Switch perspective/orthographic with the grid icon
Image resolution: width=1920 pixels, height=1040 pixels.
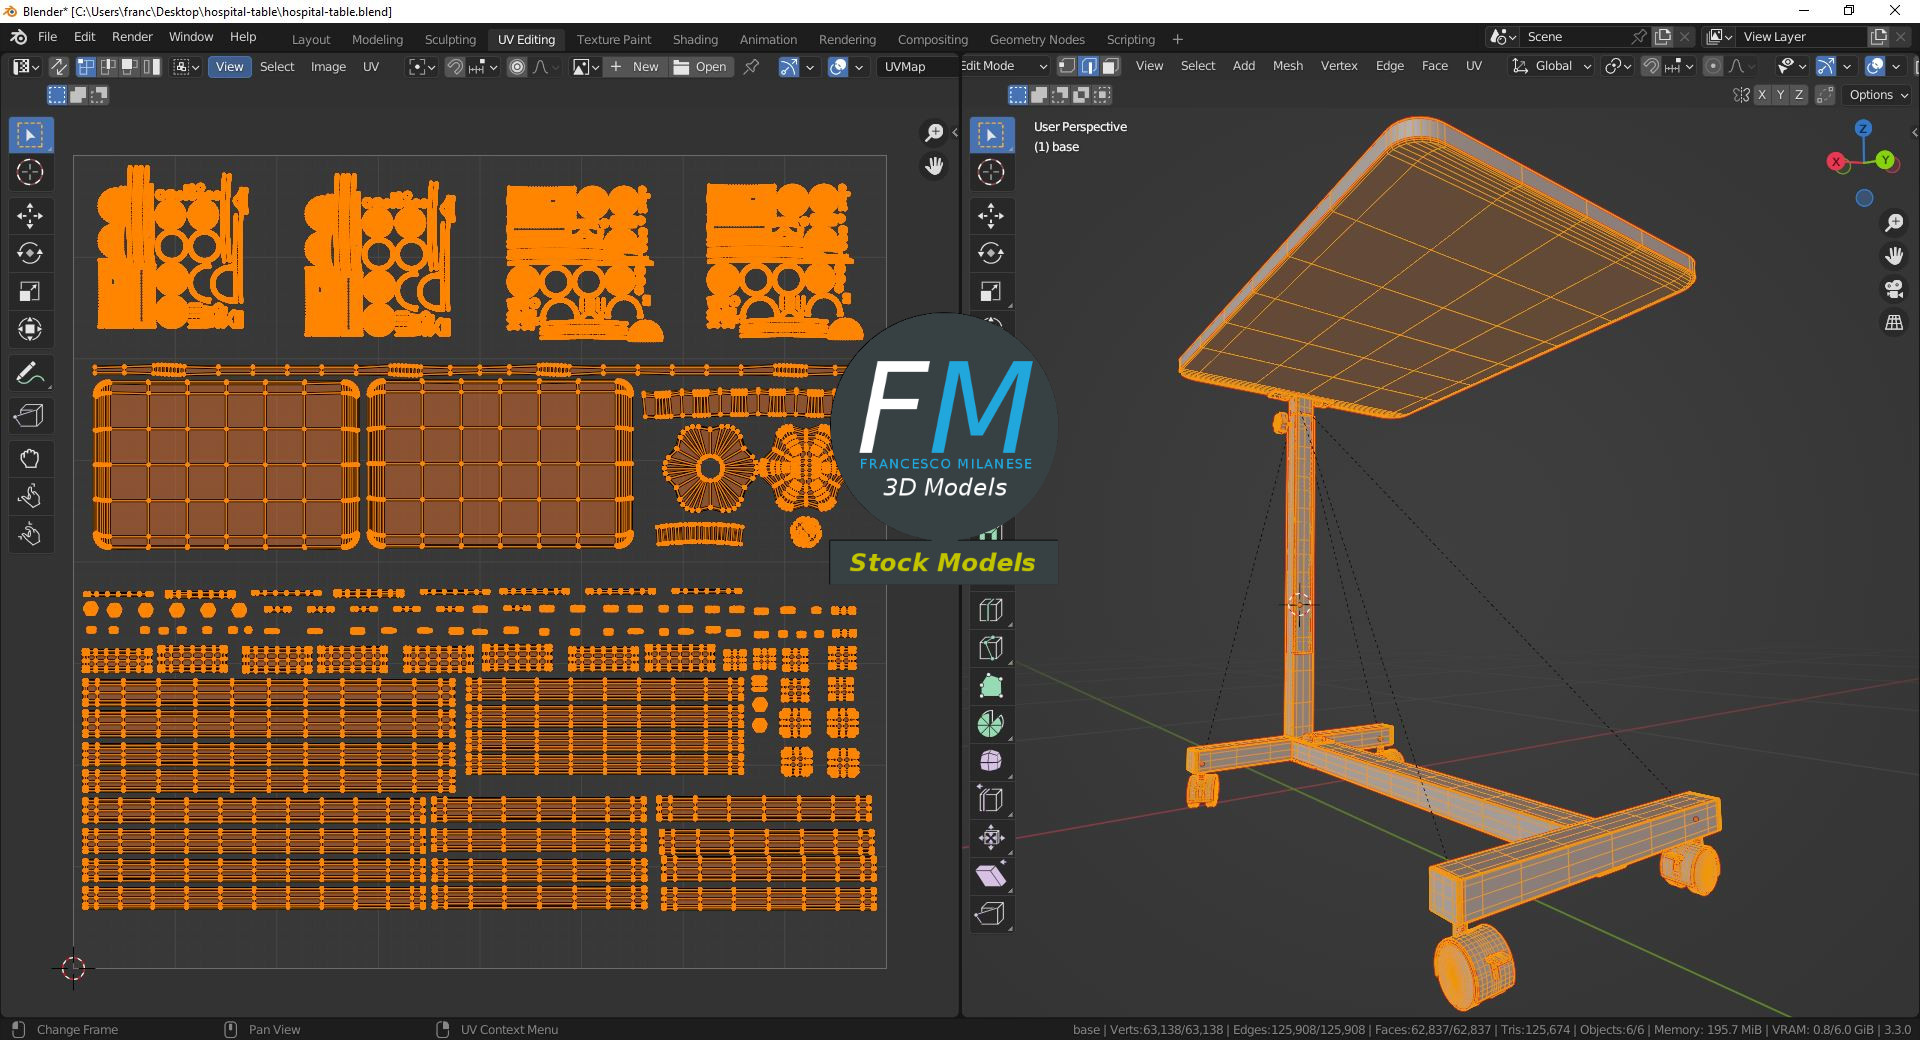[1894, 323]
